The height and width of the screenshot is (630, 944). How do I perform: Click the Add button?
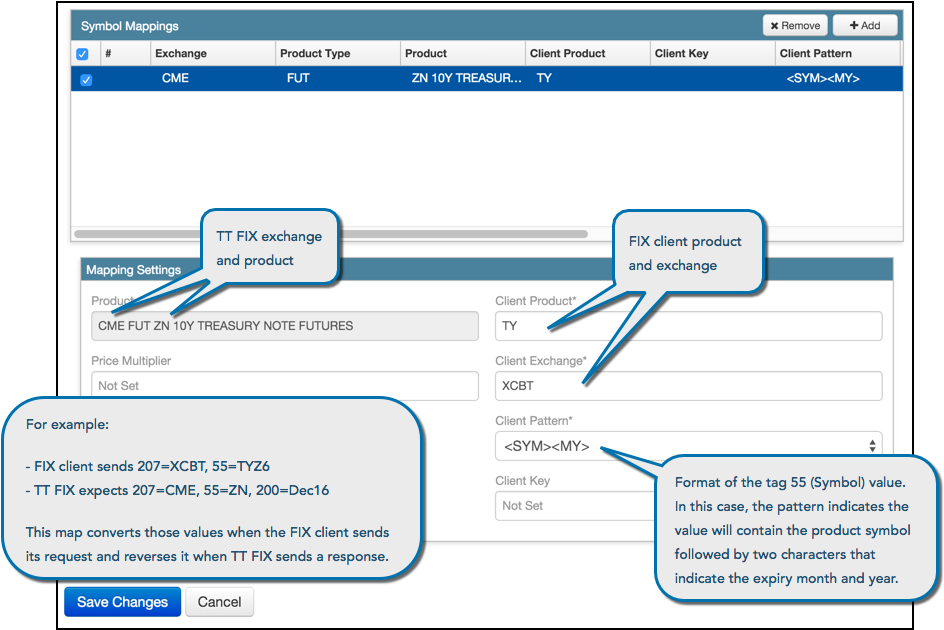[x=865, y=26]
